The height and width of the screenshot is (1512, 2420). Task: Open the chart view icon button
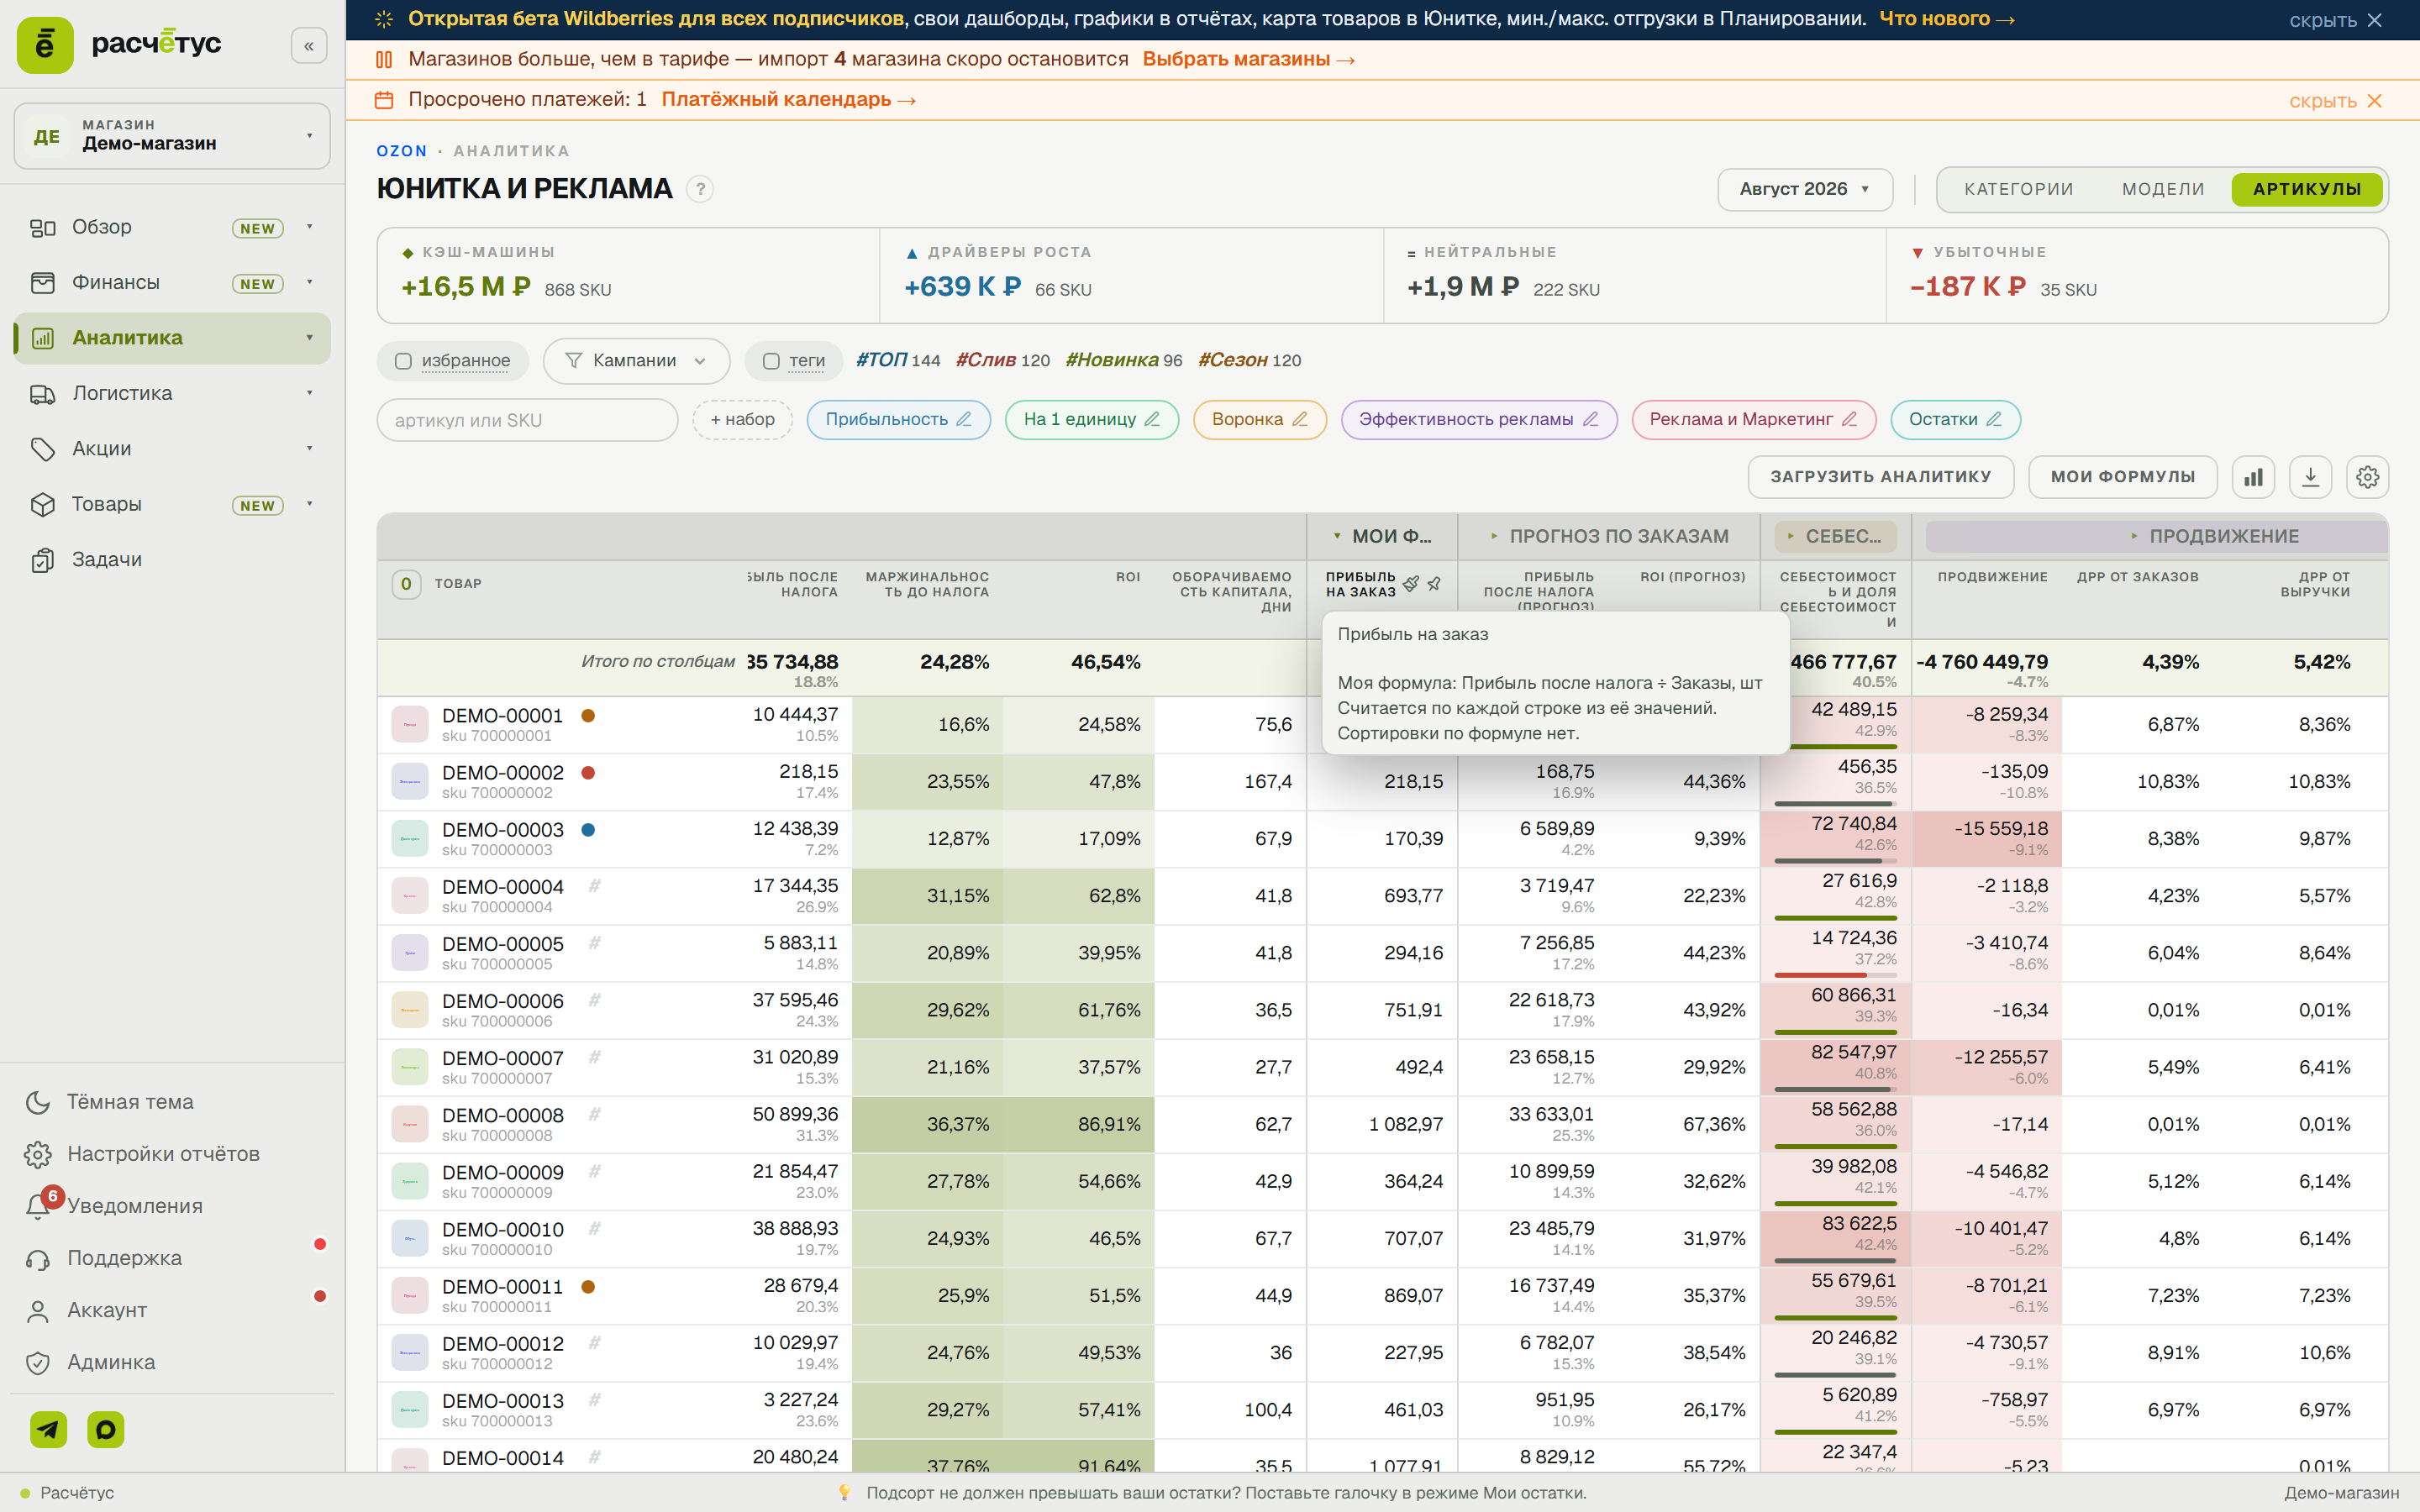coord(2253,477)
